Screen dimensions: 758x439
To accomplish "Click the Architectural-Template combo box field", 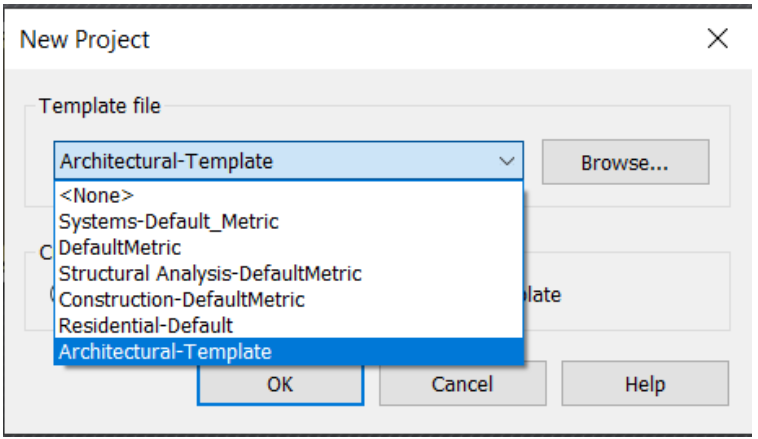I will [289, 161].
